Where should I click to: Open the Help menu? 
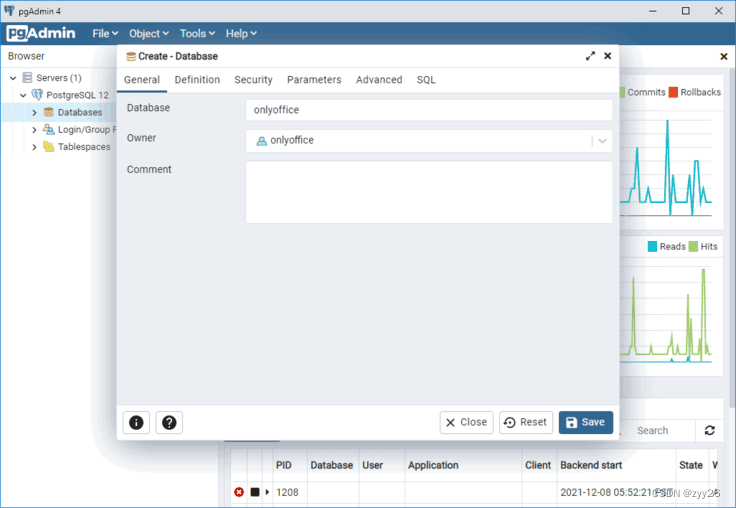click(241, 33)
